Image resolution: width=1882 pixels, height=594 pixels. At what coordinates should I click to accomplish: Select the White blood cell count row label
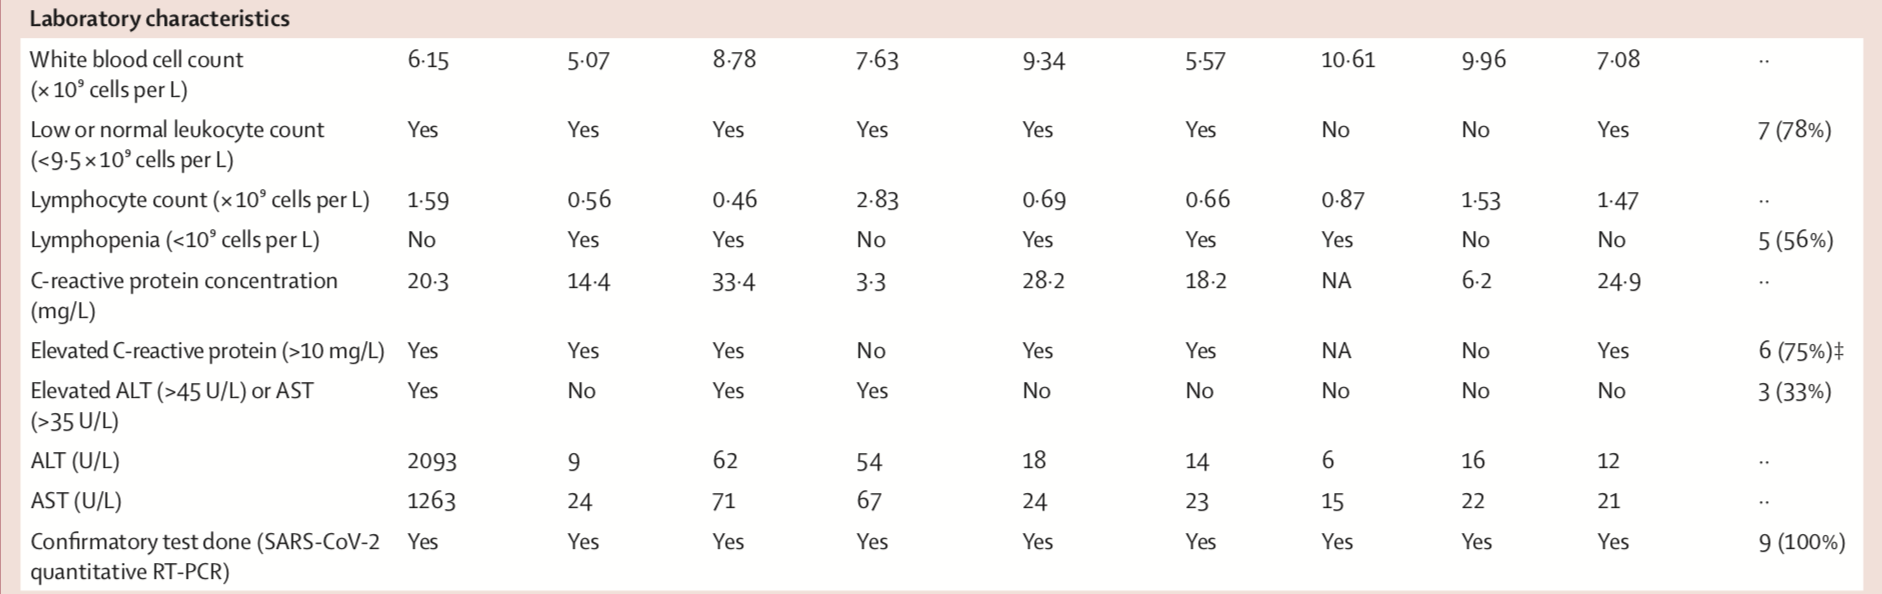137,74
